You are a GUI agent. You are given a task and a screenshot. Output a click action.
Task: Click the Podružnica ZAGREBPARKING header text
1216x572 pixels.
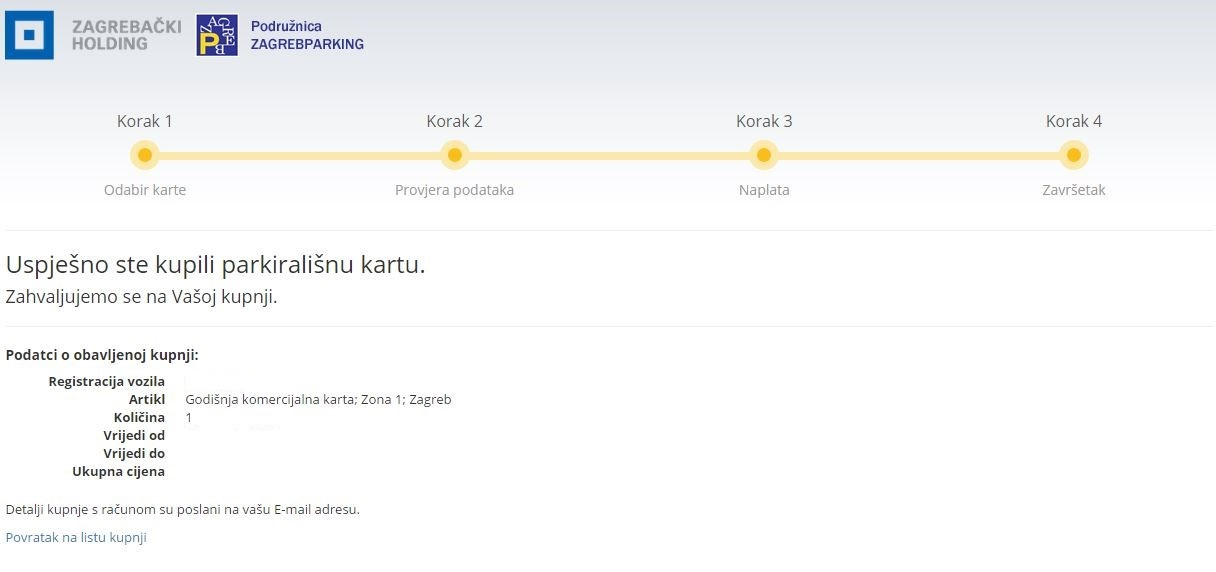pyautogui.click(x=307, y=35)
